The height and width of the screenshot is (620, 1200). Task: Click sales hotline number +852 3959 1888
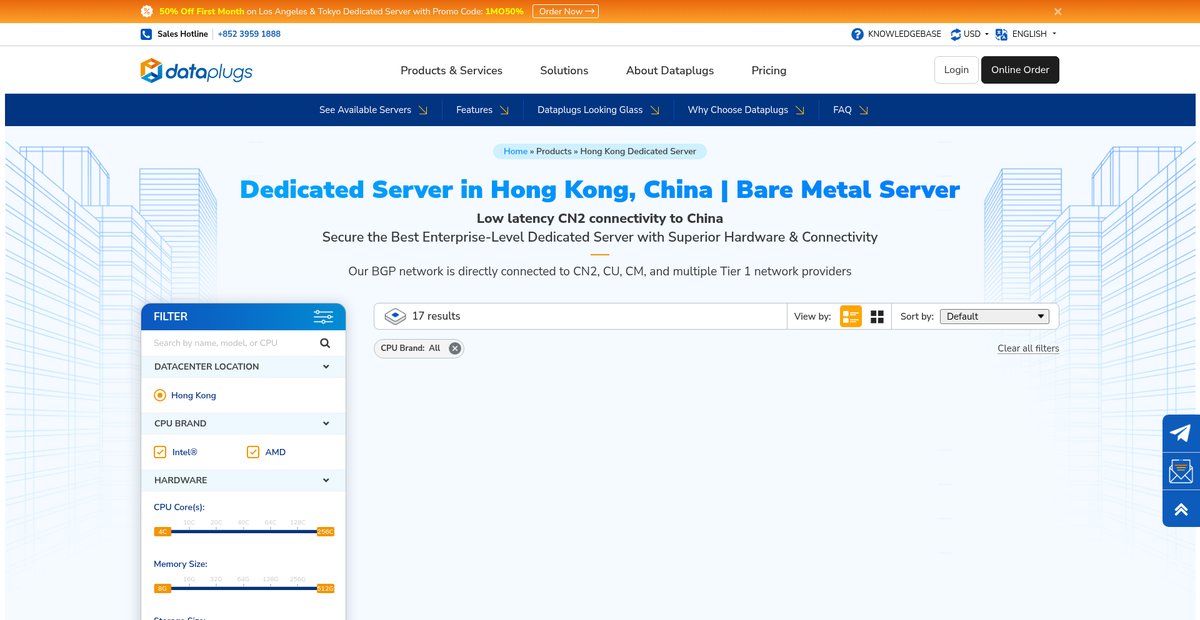click(249, 34)
